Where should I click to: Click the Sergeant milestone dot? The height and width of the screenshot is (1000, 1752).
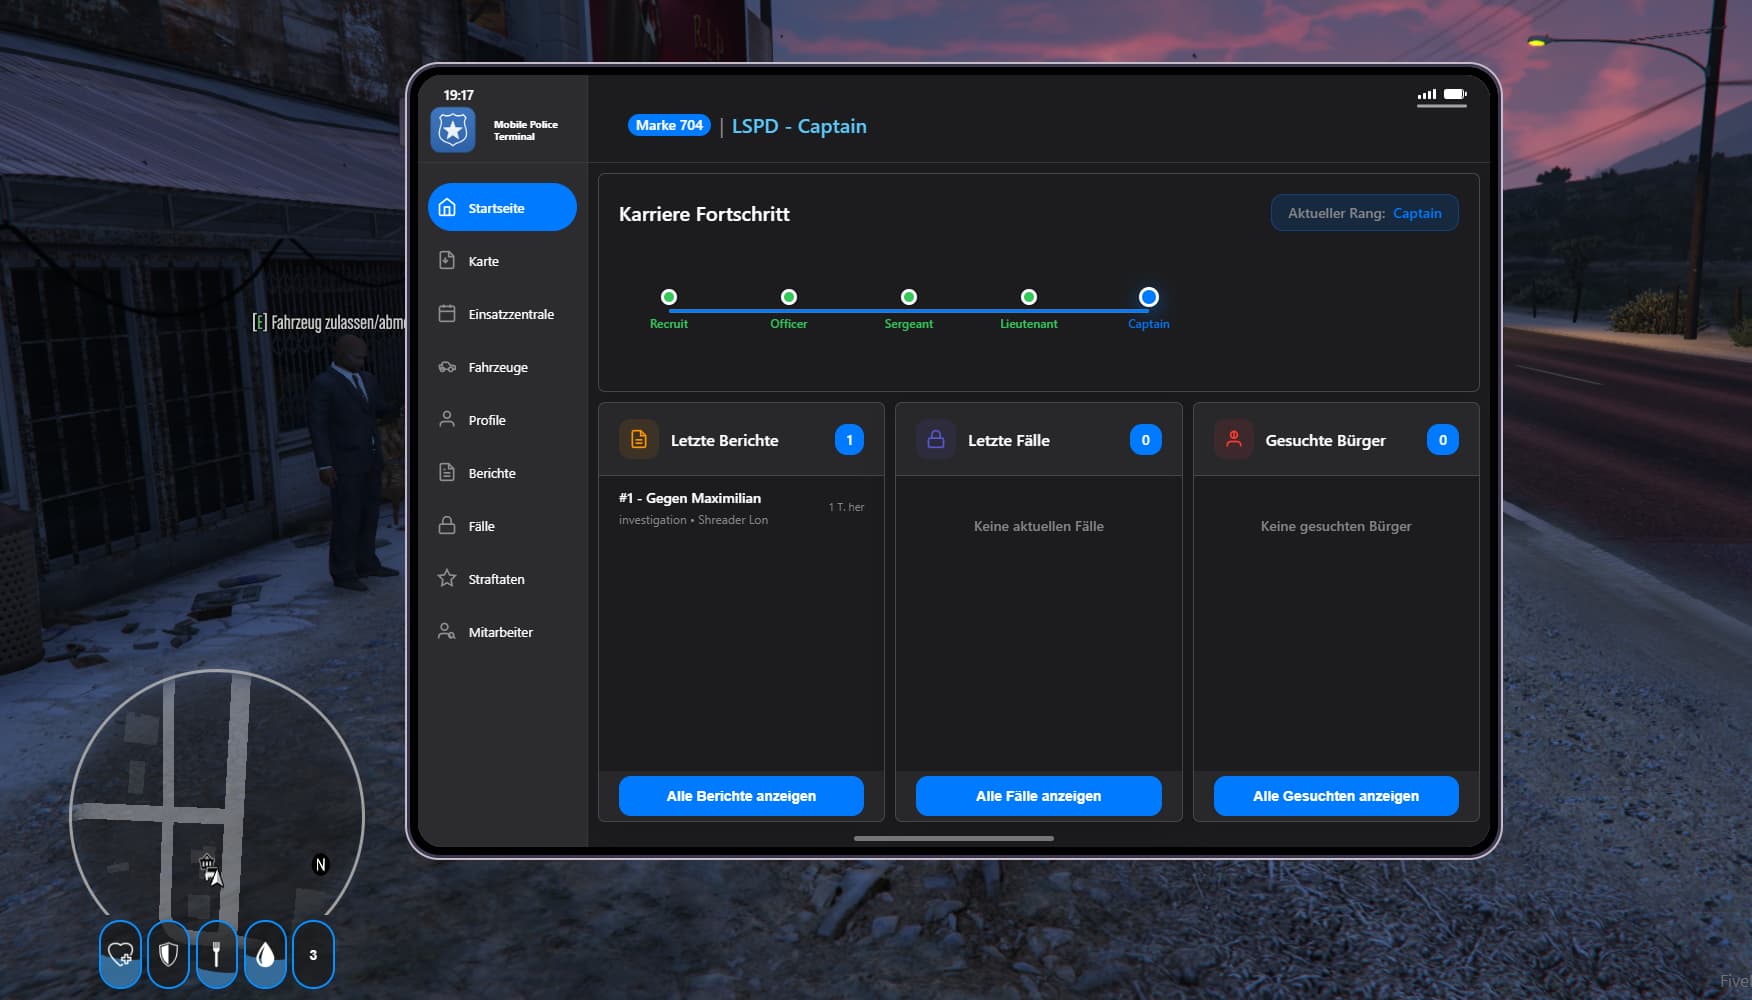(x=908, y=297)
